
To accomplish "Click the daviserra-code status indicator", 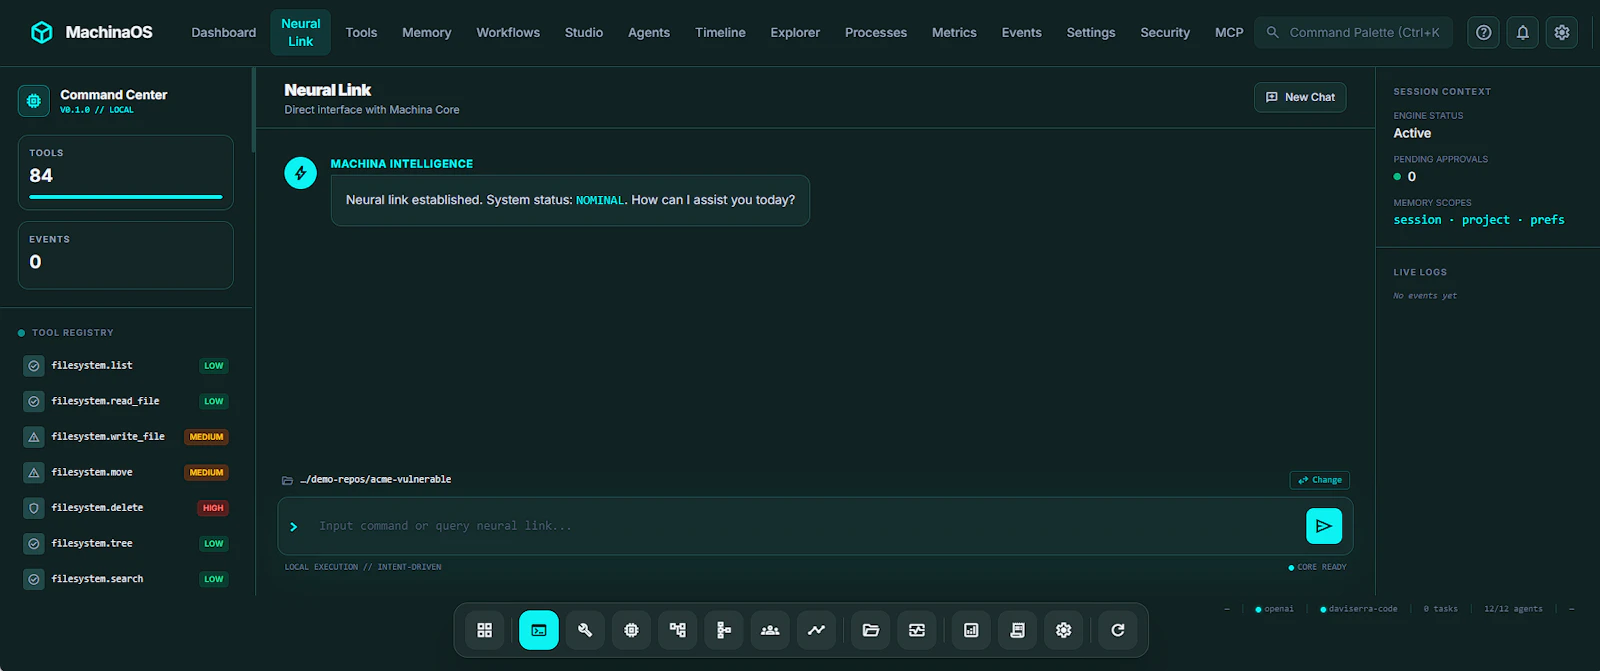I will click(x=1359, y=609).
